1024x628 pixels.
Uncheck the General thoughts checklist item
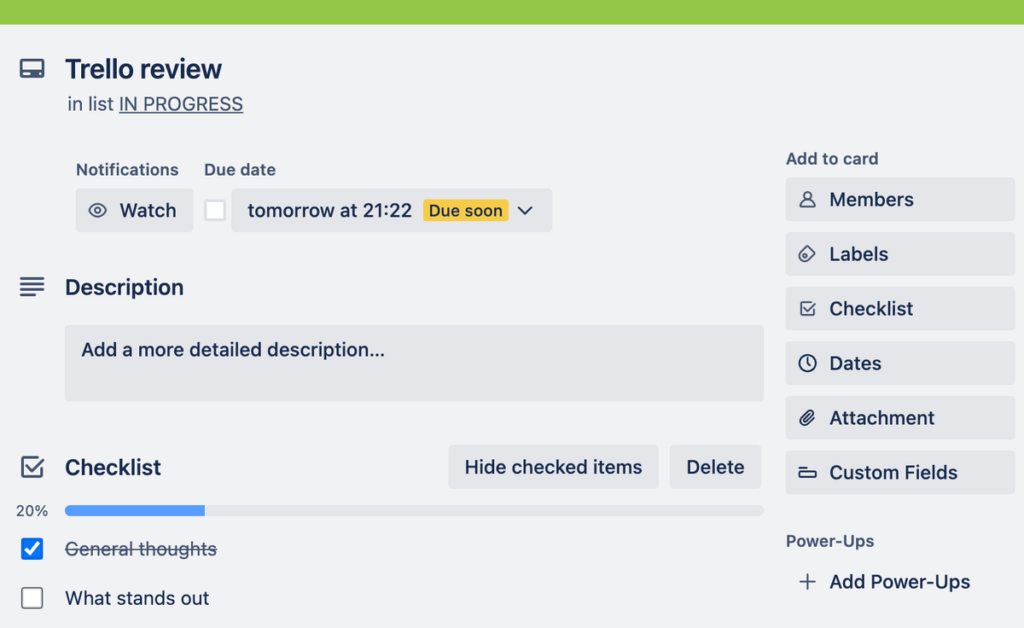pos(31,548)
